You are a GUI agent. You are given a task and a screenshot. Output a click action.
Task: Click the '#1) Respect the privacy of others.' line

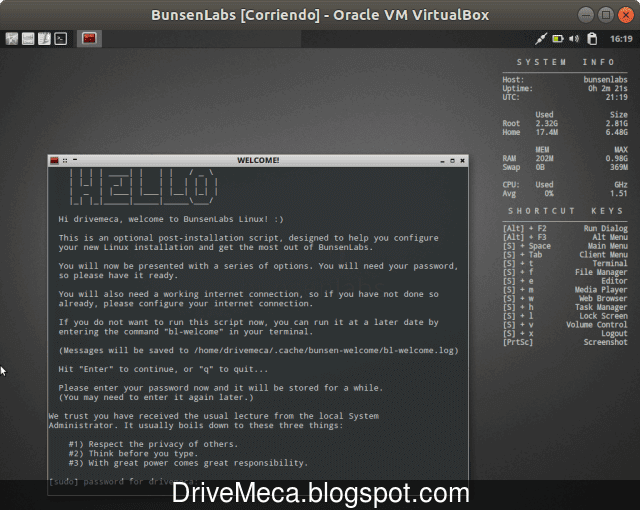click(x=153, y=444)
